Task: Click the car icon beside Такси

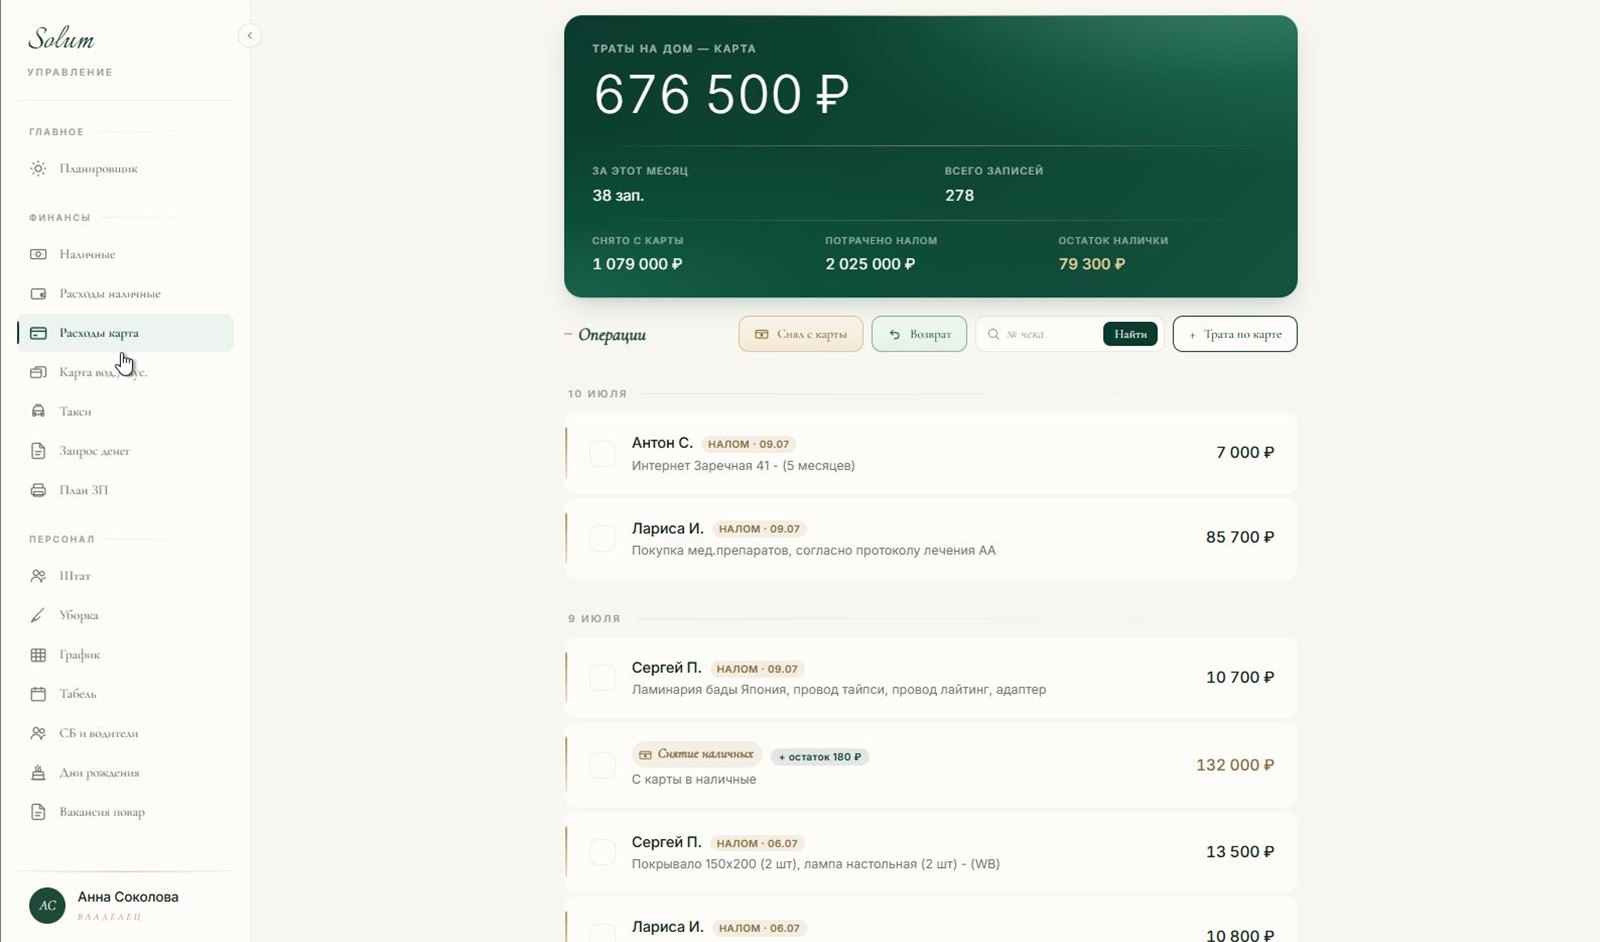Action: [38, 411]
